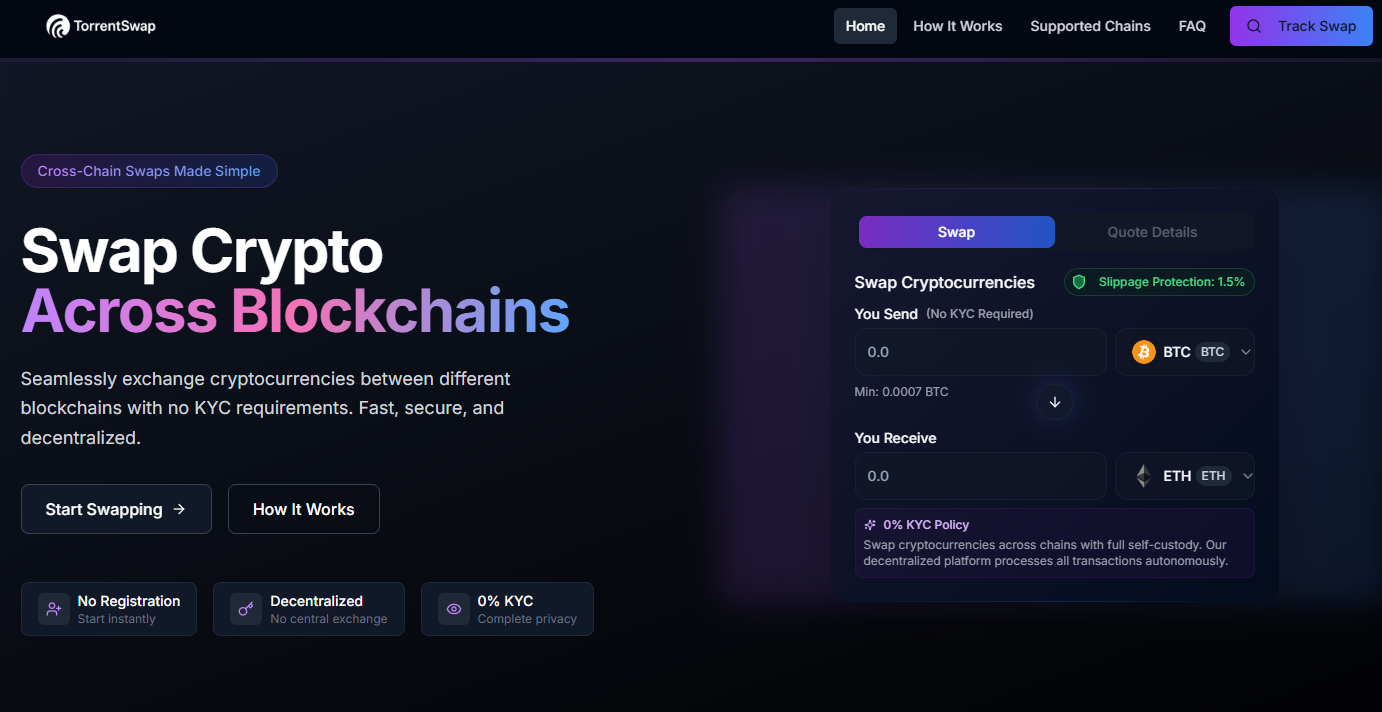Viewport: 1382px width, 712px height.
Task: Click the shield icon on Slippage Protection badge
Action: pyautogui.click(x=1079, y=281)
